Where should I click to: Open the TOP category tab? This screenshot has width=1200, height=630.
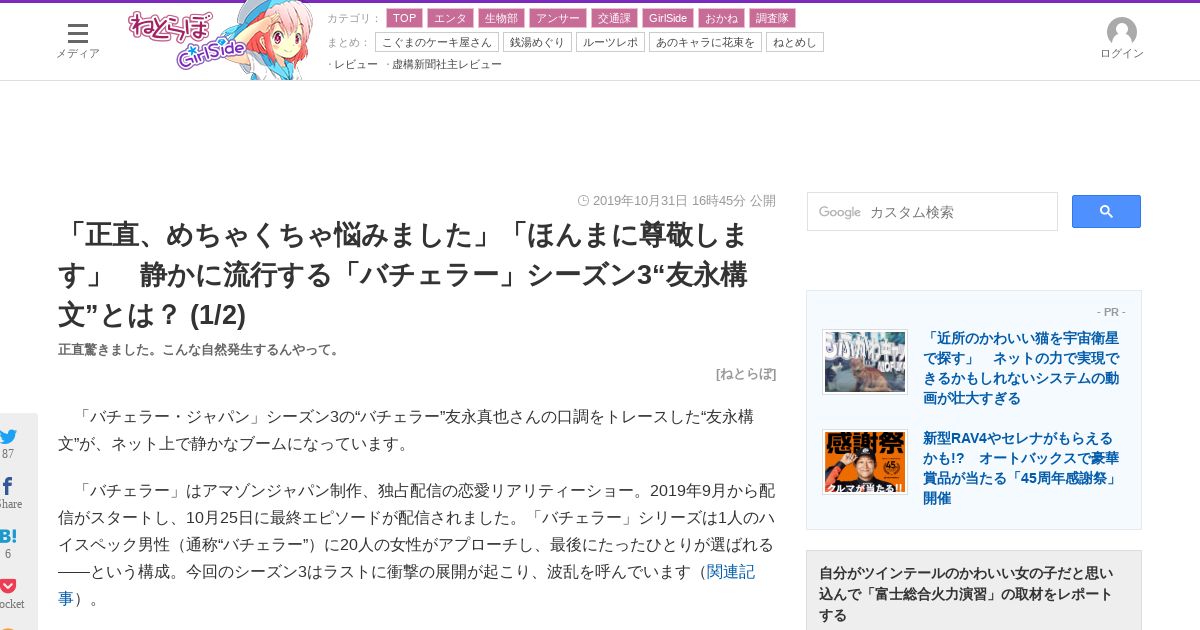pos(405,18)
